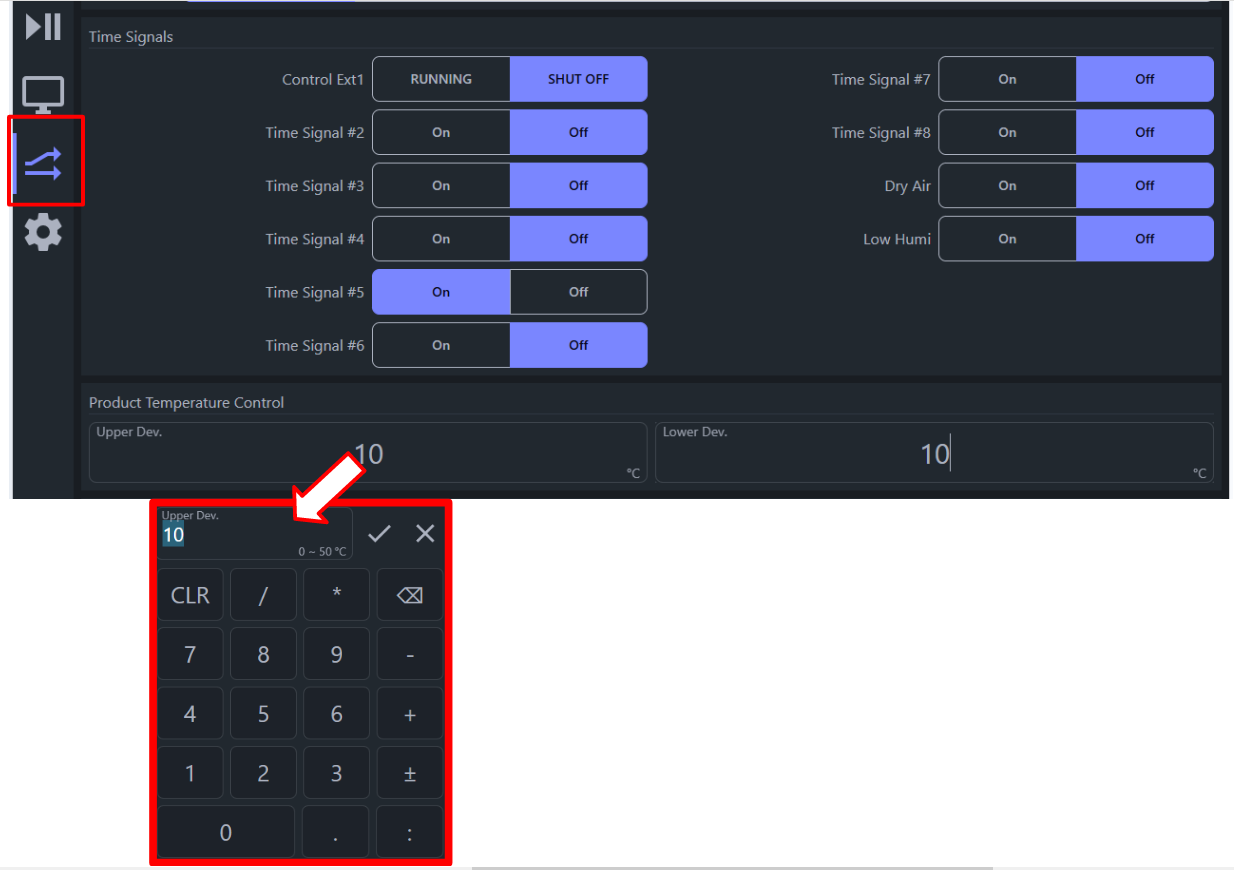Image resolution: width=1234 pixels, height=870 pixels.
Task: Turn Time Signal #2 On
Action: click(441, 132)
